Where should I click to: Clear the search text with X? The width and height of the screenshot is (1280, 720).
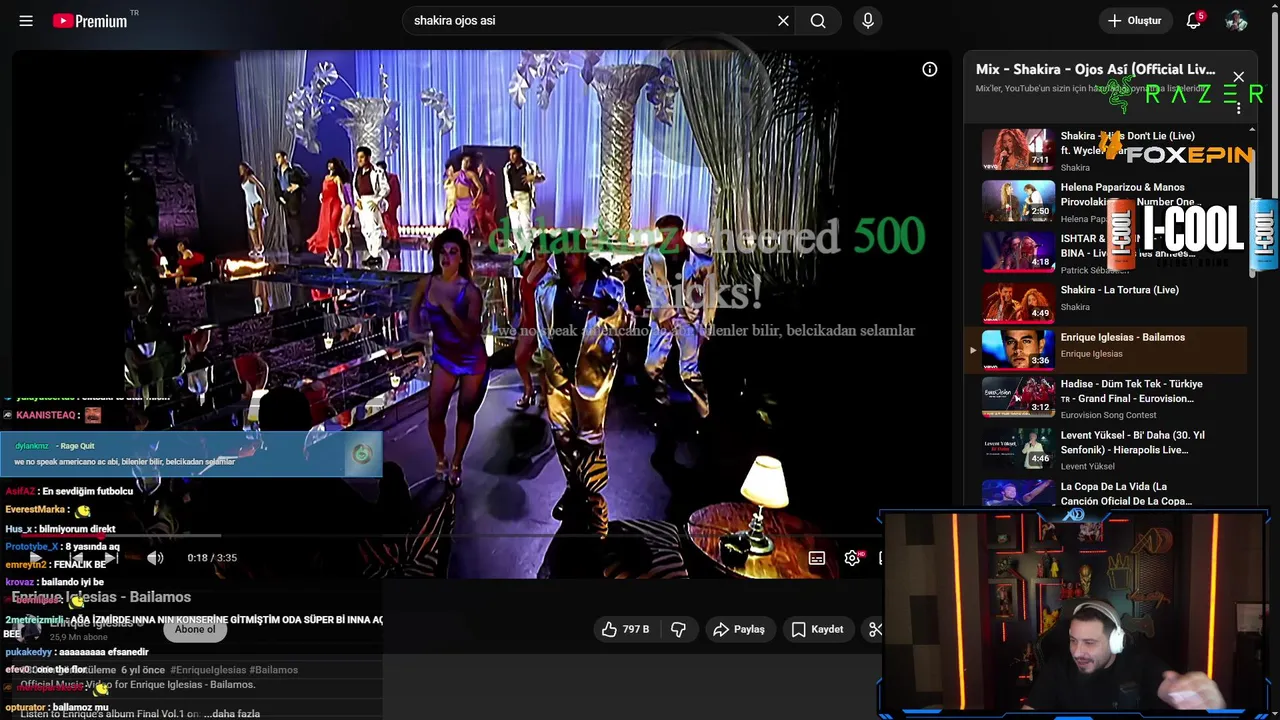[783, 20]
